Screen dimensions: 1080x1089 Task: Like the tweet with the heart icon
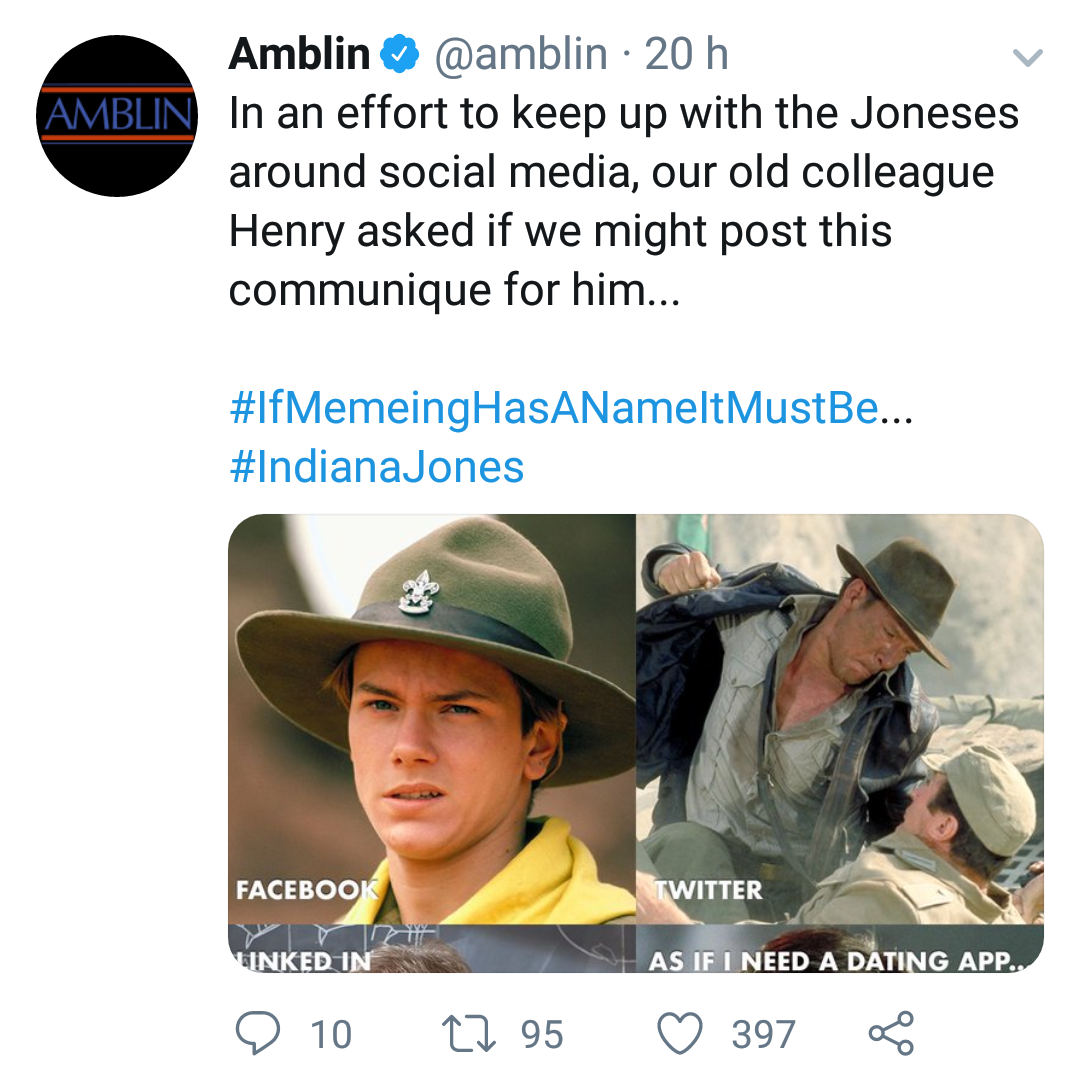point(681,1033)
